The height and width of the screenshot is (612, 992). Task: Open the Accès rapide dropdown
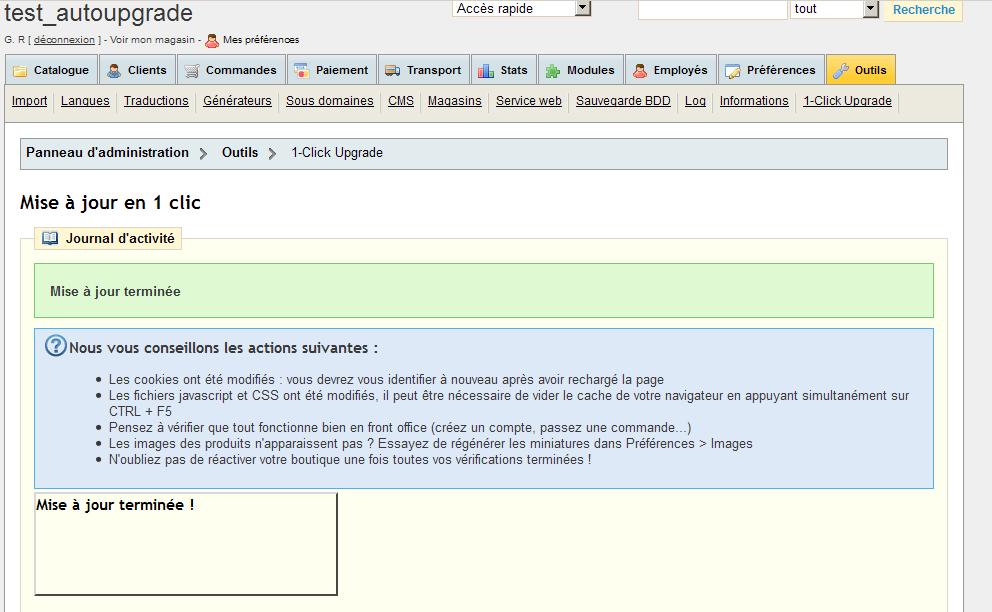(x=521, y=8)
